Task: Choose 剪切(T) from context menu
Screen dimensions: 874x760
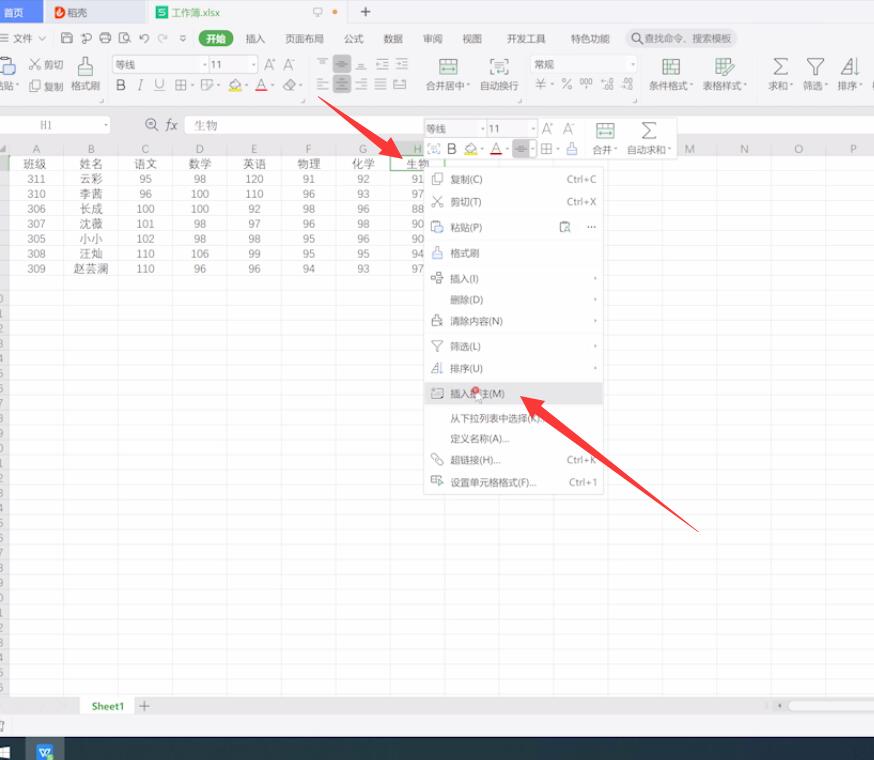Action: (x=513, y=202)
